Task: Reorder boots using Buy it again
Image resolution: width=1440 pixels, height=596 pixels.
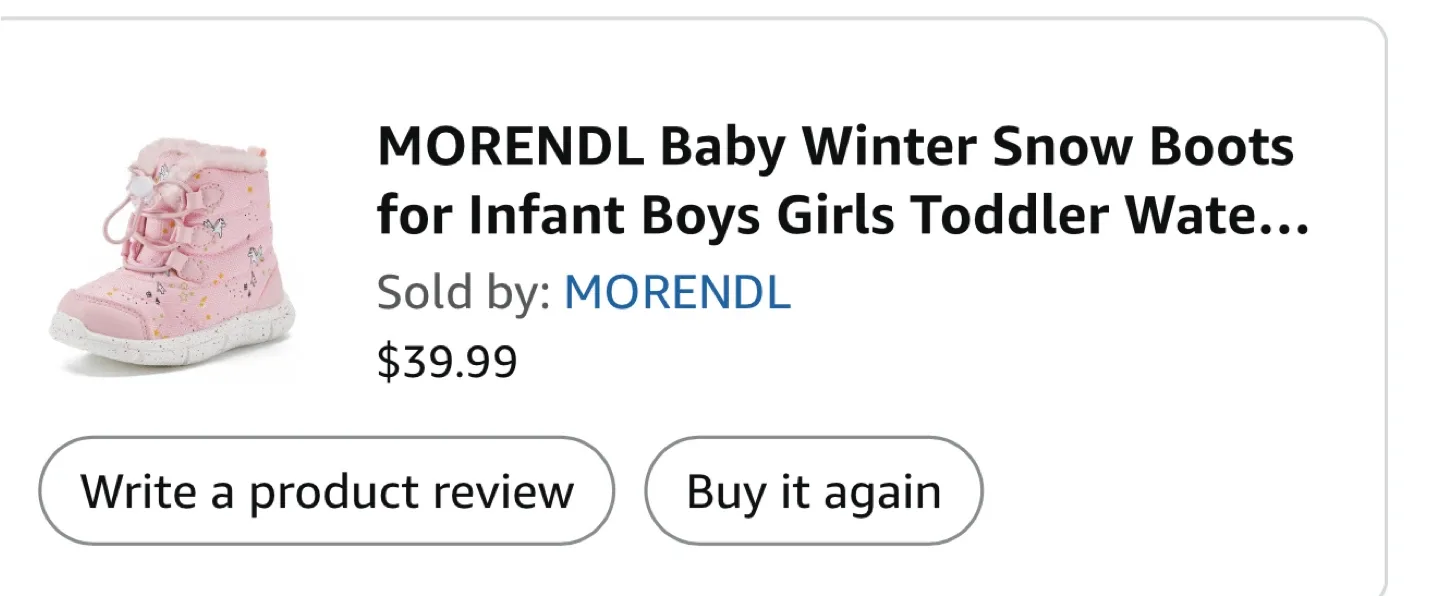Action: coord(813,490)
